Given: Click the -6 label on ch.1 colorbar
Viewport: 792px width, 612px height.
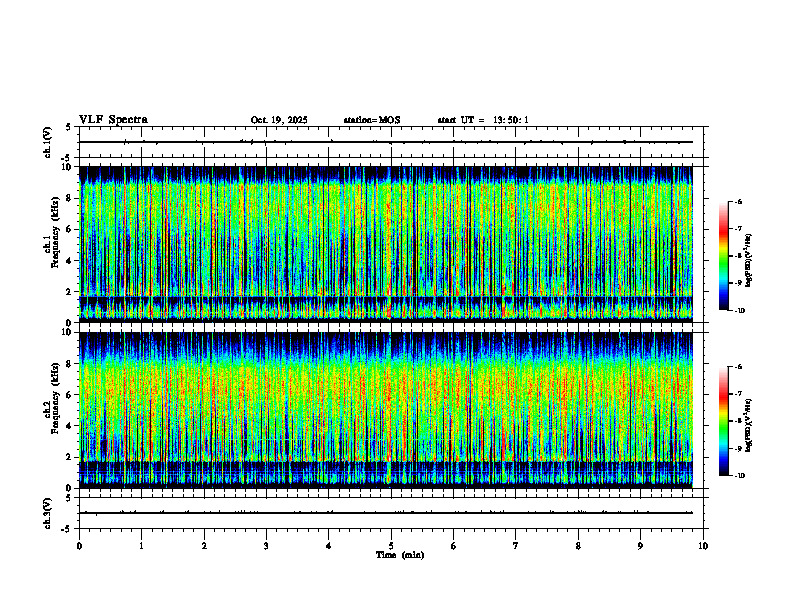Looking at the screenshot, I should click(738, 201).
